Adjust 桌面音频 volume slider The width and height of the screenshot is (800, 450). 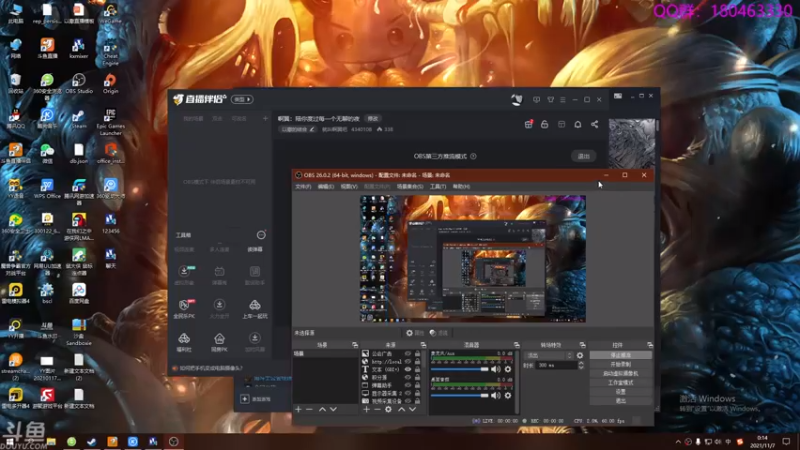460,395
